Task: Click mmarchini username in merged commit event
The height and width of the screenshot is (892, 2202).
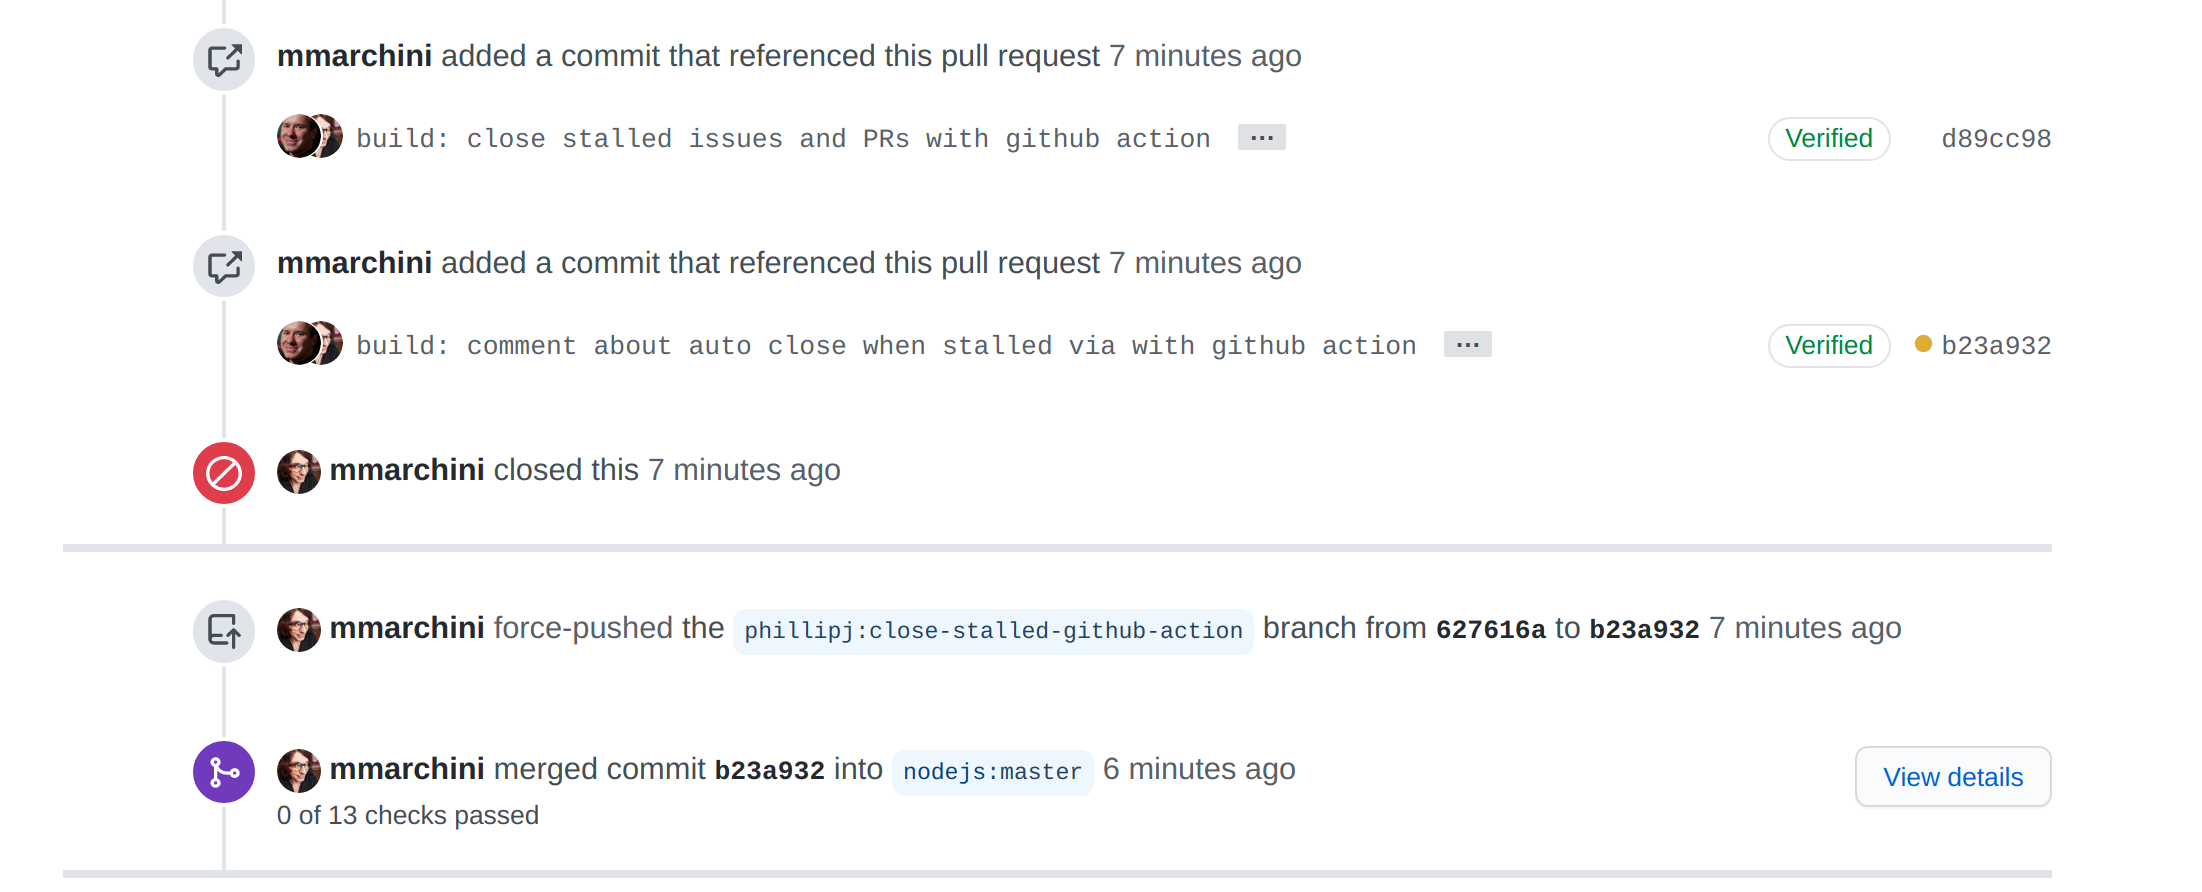Action: point(407,769)
